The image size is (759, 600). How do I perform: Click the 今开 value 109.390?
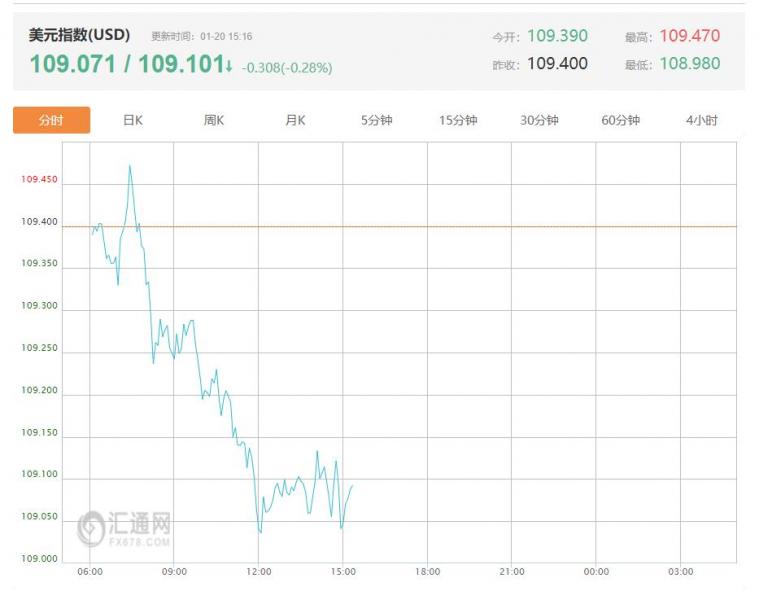click(x=557, y=36)
